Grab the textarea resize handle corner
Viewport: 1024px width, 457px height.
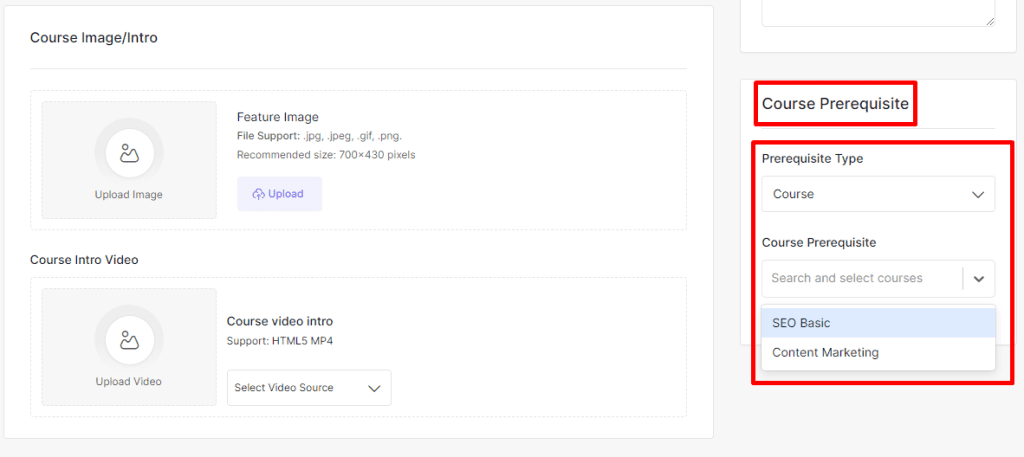click(989, 20)
